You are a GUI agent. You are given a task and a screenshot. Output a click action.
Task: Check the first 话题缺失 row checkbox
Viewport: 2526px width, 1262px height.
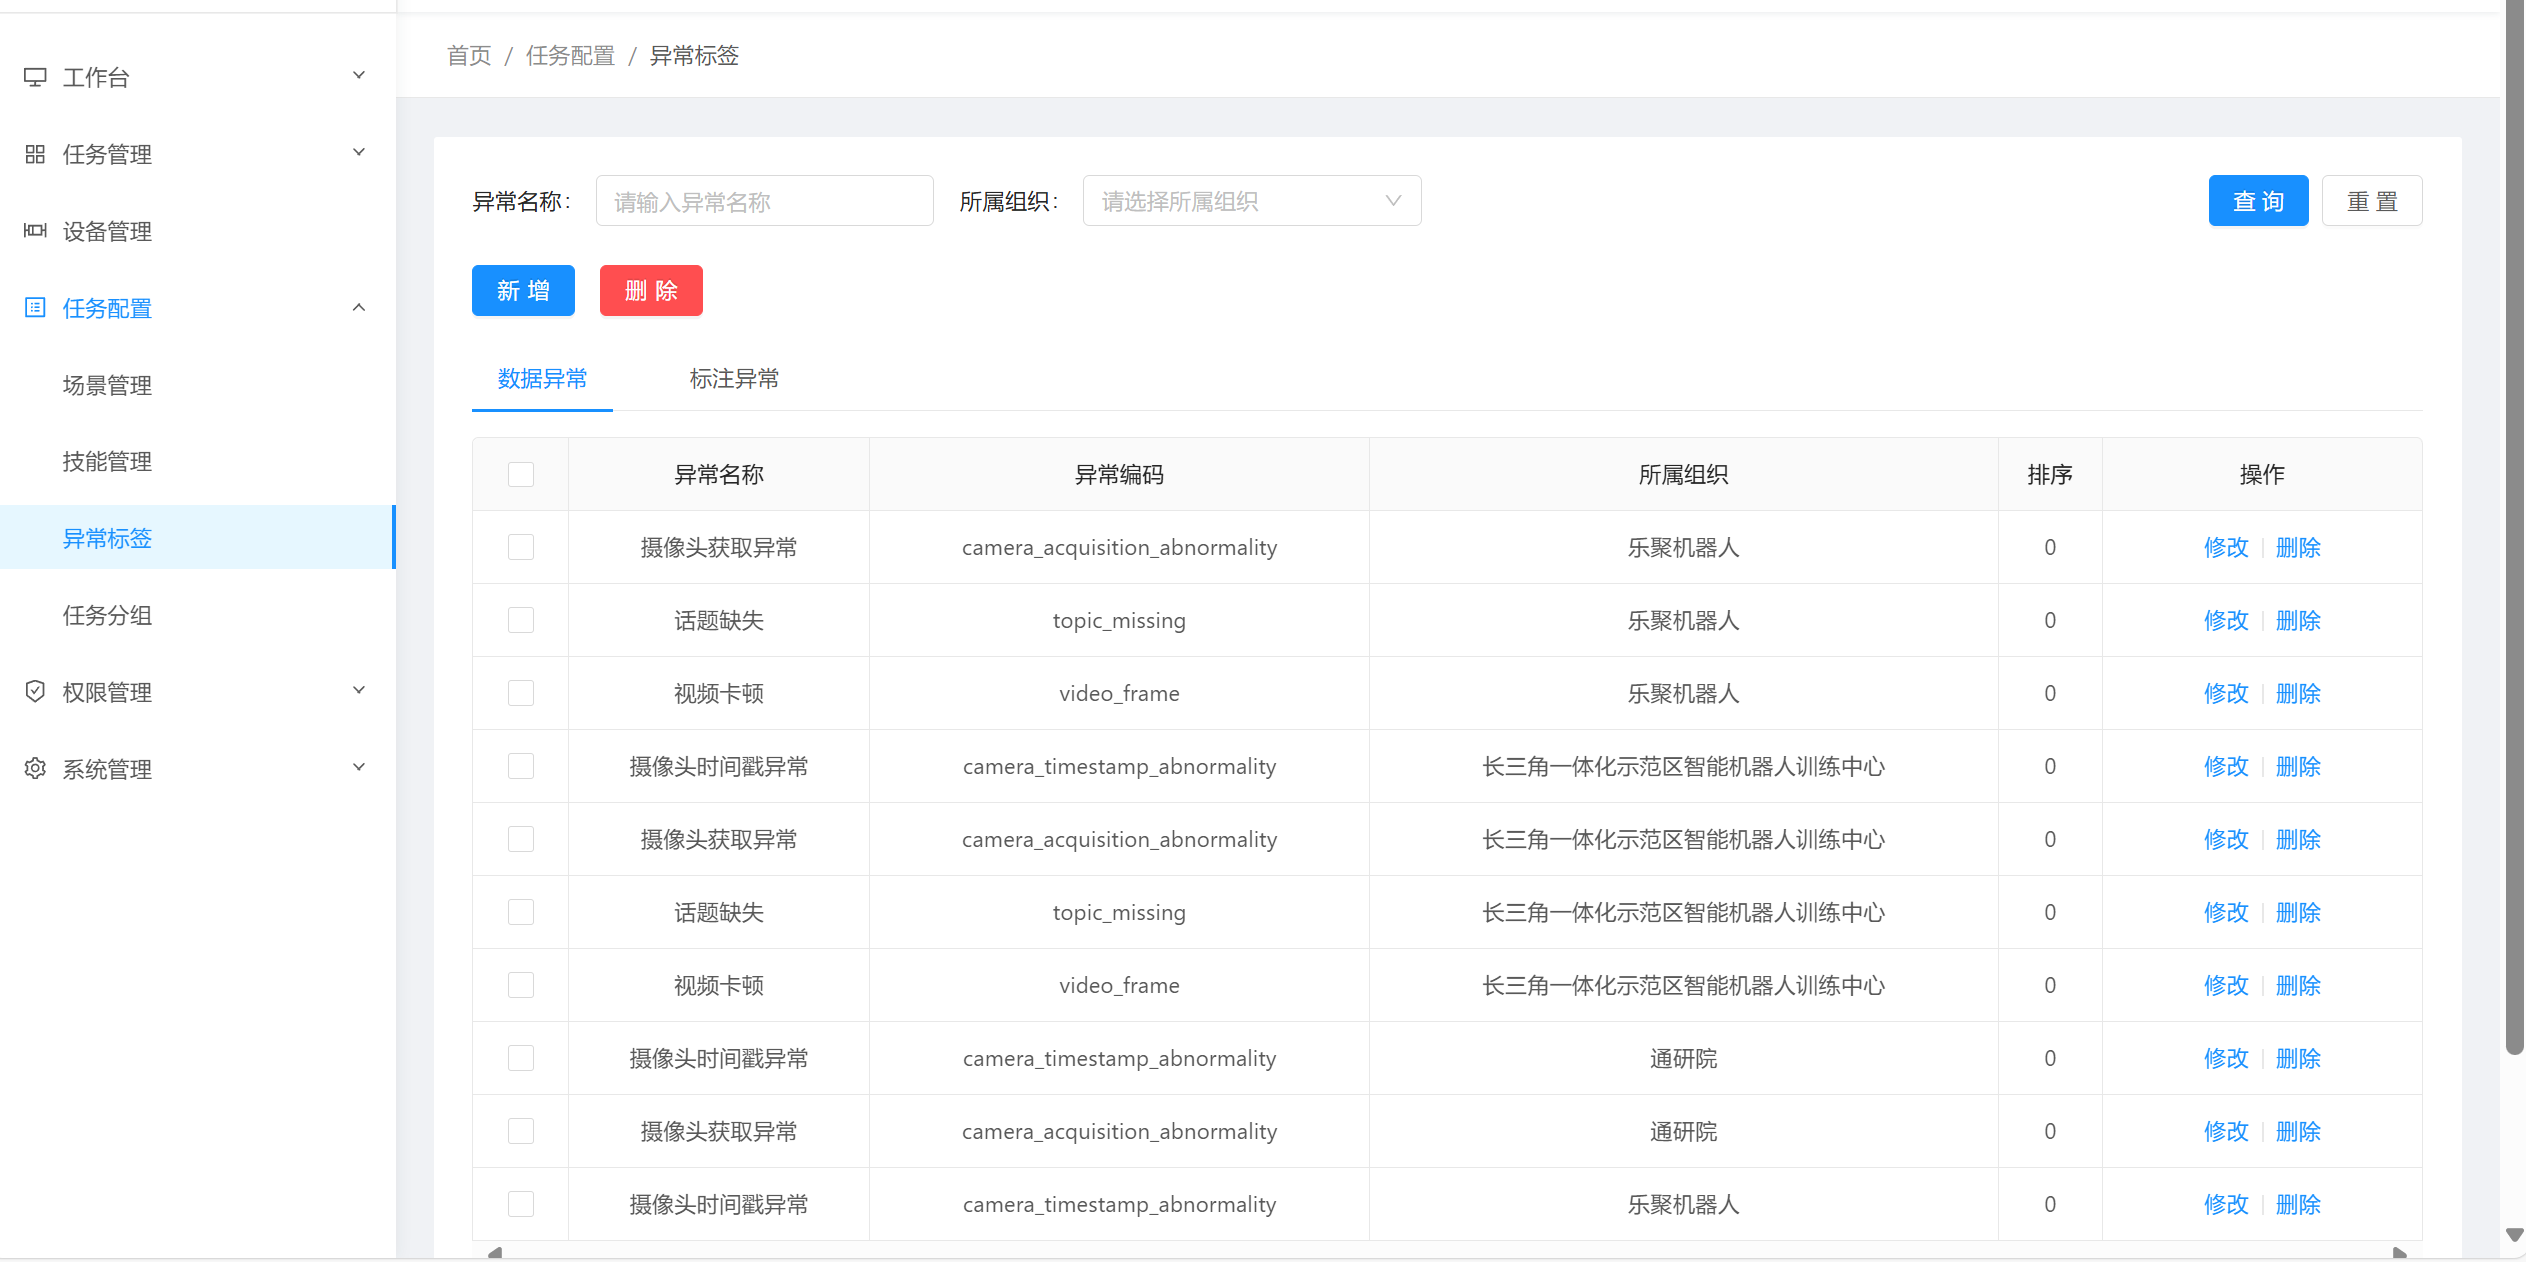[x=521, y=619]
